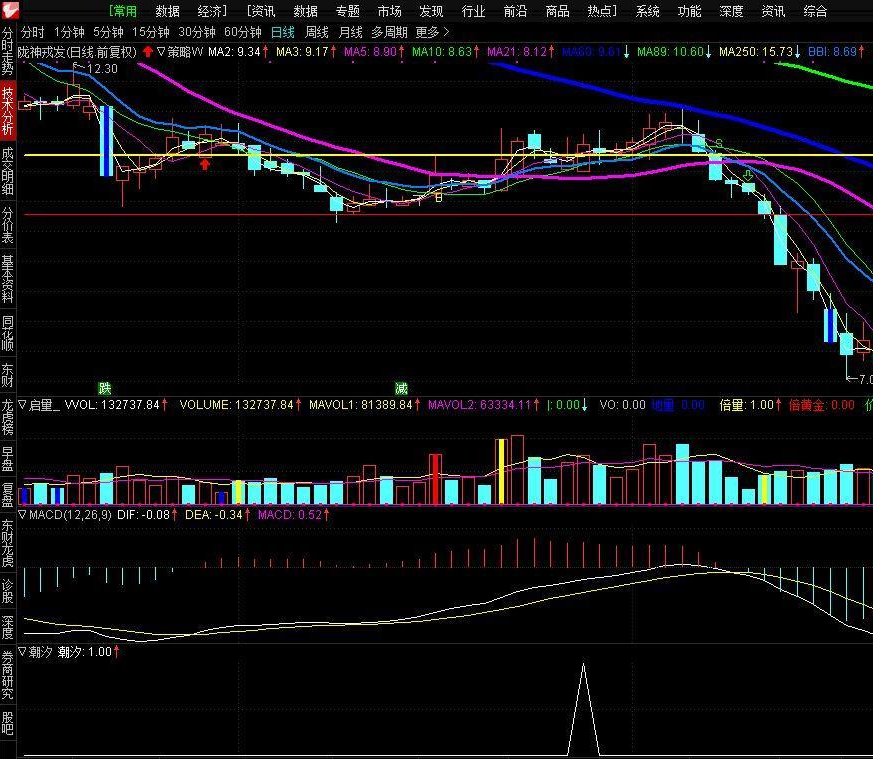
Task: Click the stock title with (日线,前复权)
Action: [x=77, y=52]
